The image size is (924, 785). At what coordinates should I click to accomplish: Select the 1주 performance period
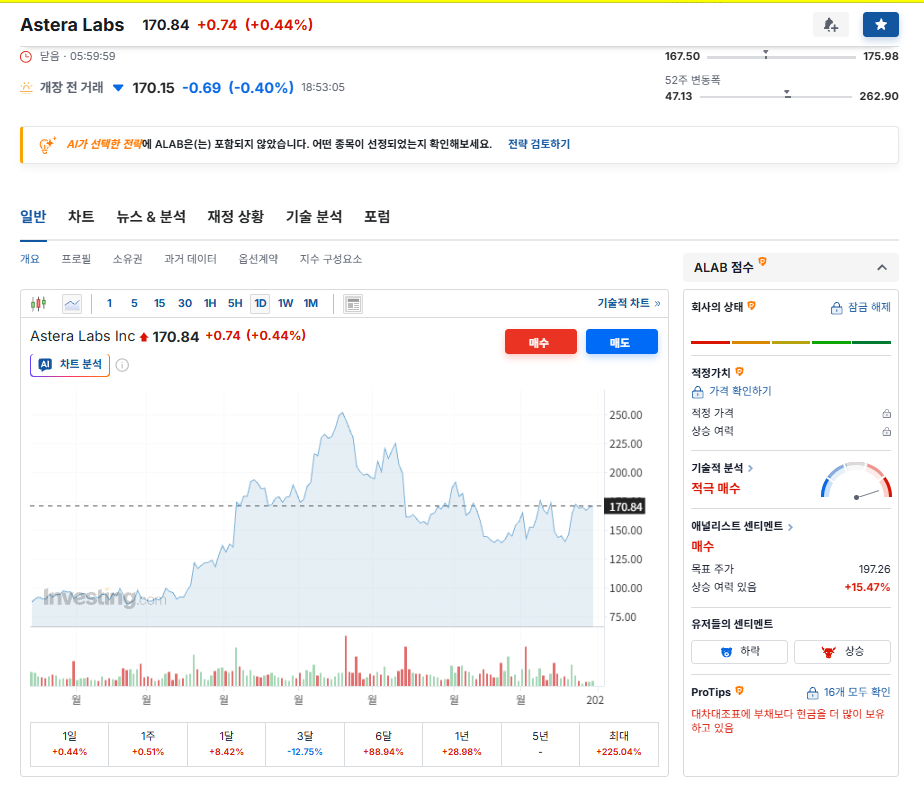(148, 744)
